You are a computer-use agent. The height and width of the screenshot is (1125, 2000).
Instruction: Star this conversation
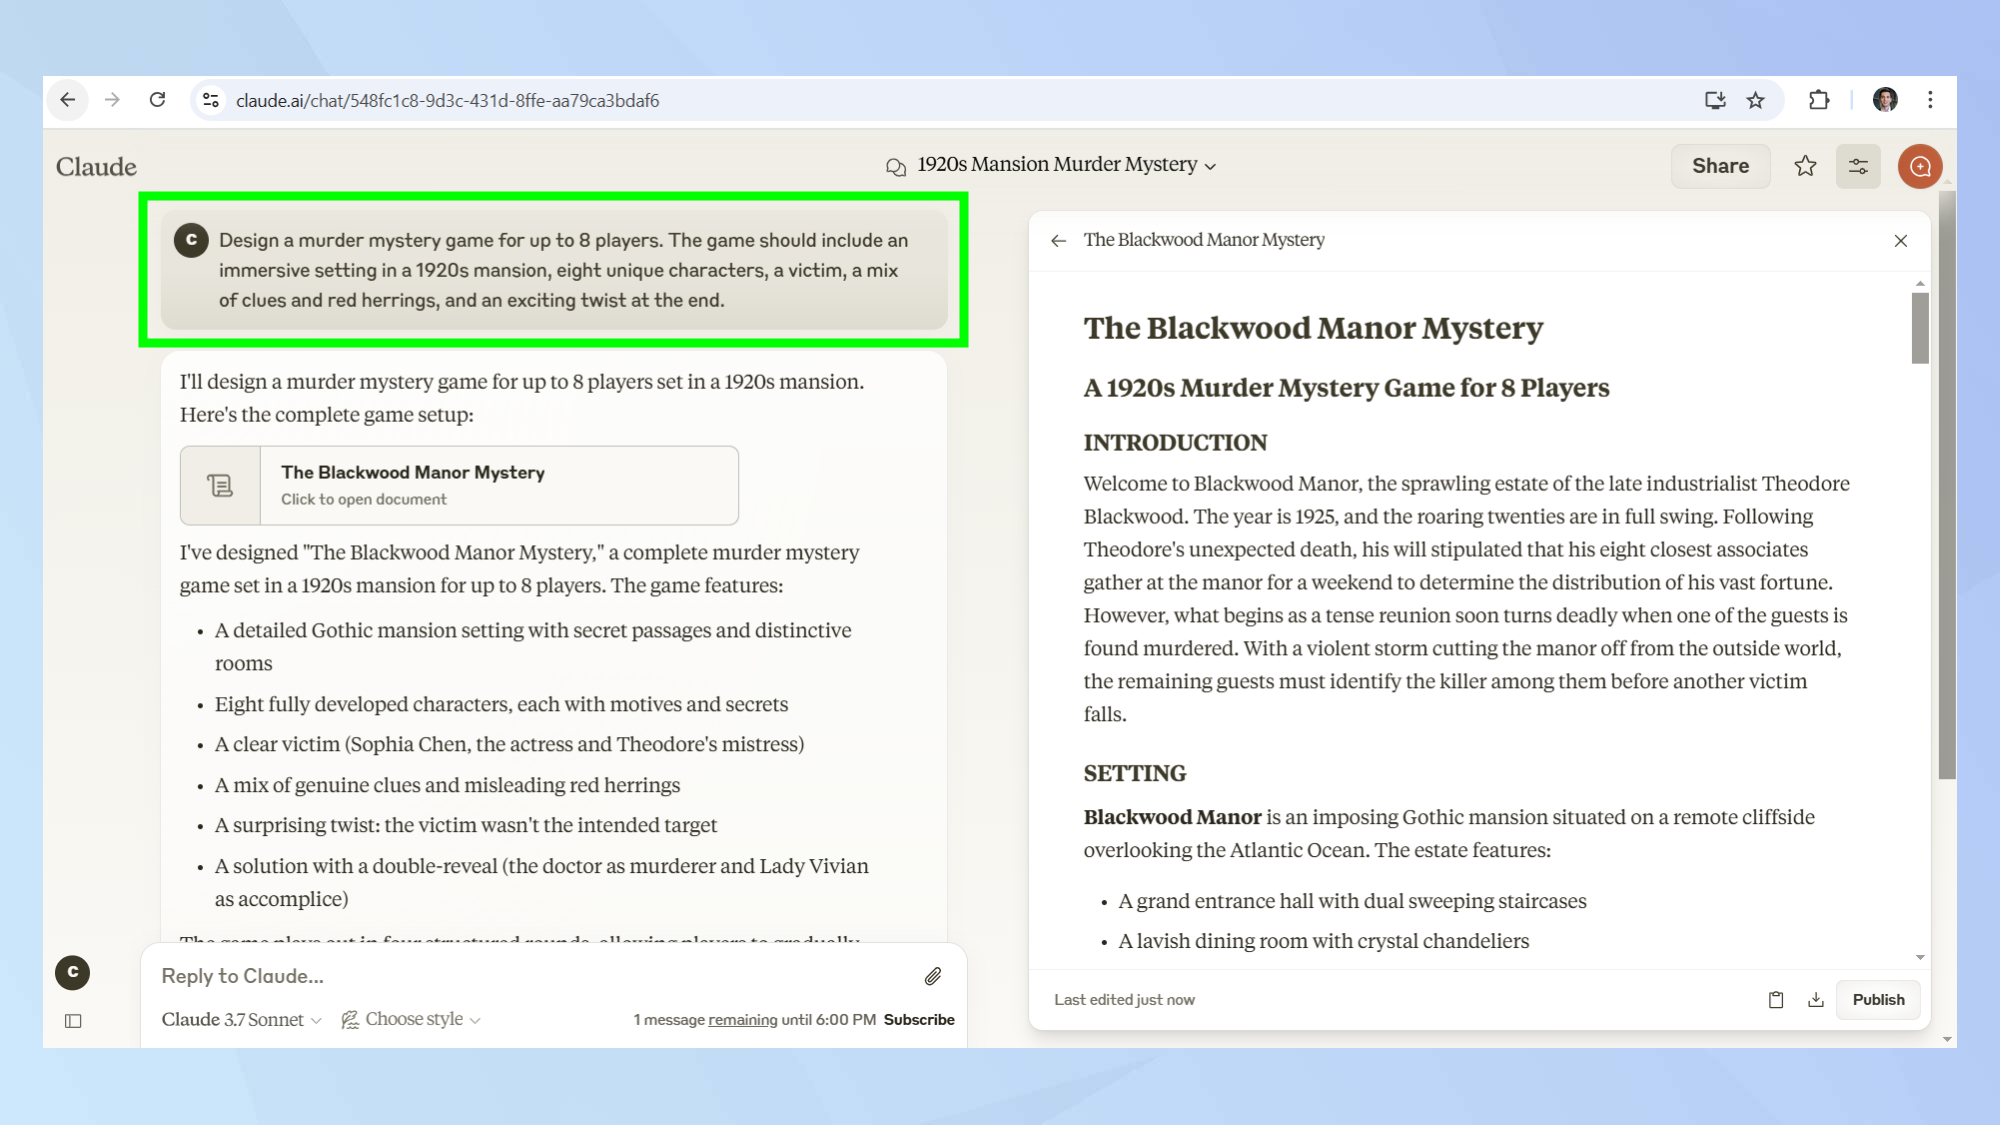[1805, 166]
